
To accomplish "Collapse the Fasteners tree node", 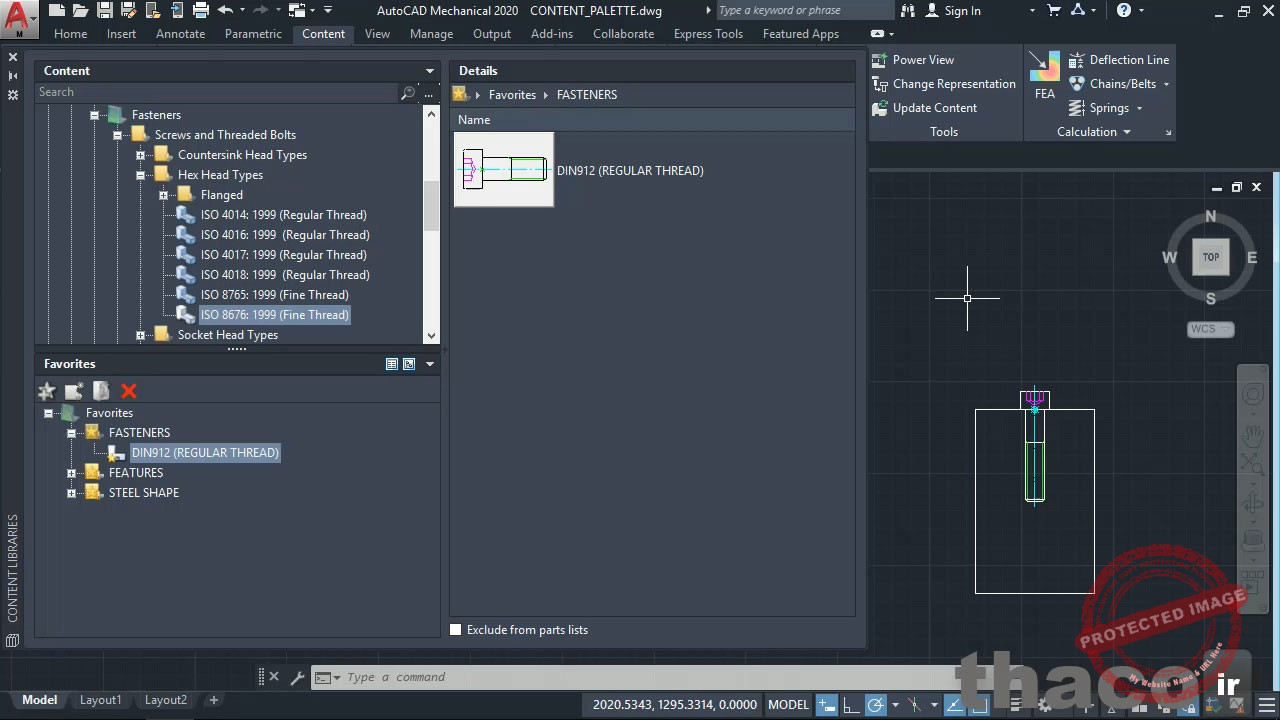I will point(95,115).
